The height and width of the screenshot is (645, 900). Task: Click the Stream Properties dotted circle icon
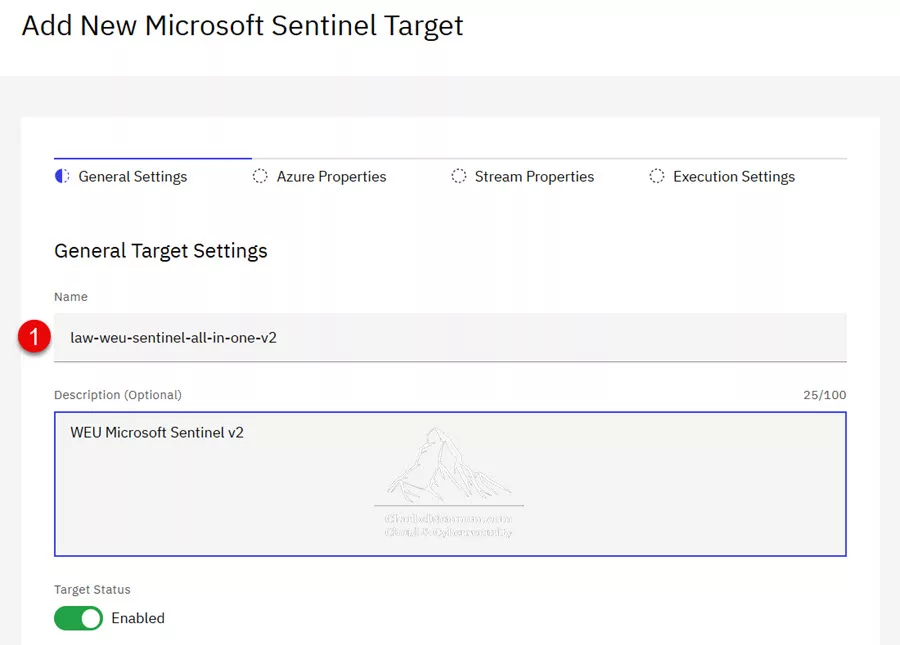click(x=459, y=176)
